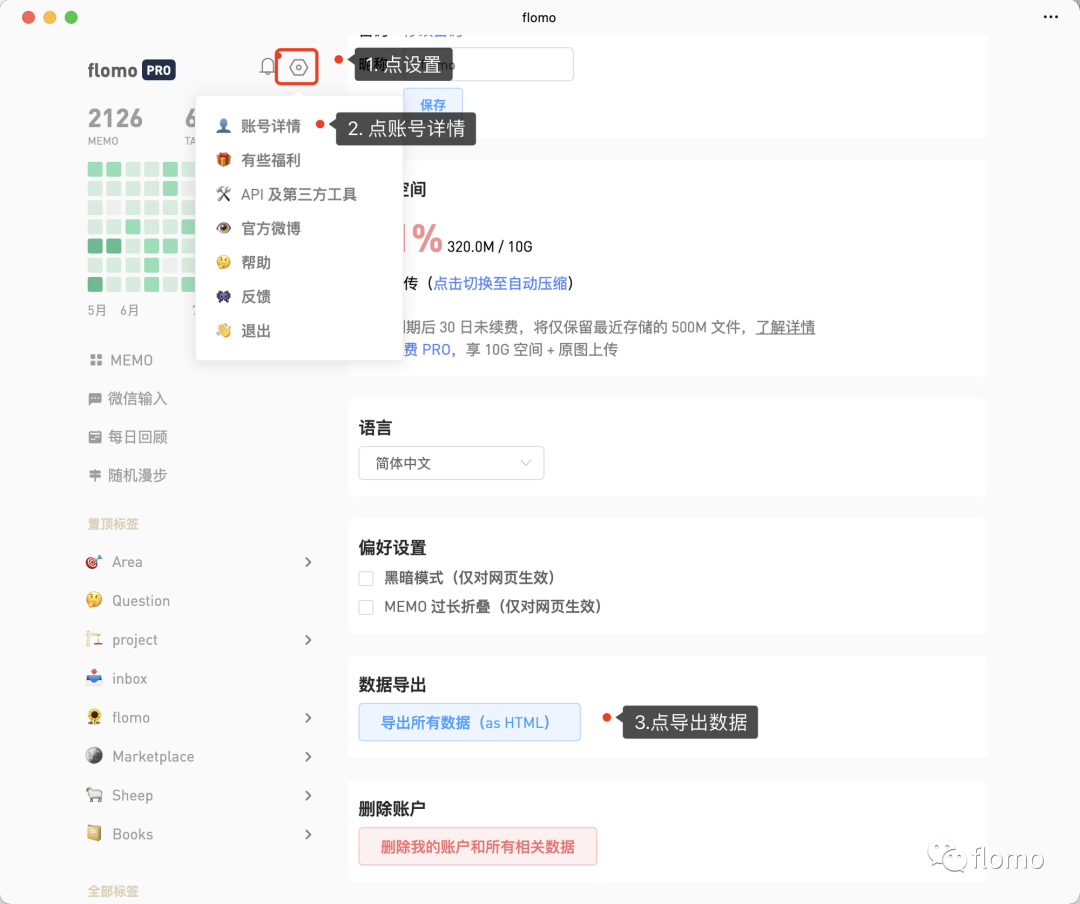
Task: Click 导出所有数据 (as HTML) button
Action: (x=470, y=722)
